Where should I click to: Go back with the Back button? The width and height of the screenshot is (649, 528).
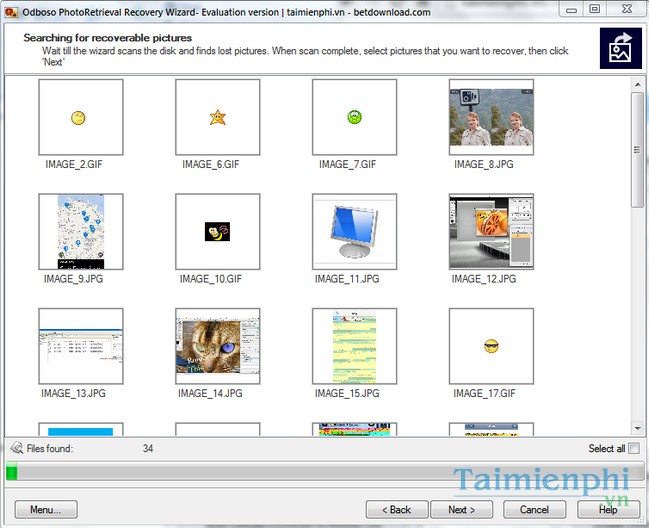click(x=397, y=509)
